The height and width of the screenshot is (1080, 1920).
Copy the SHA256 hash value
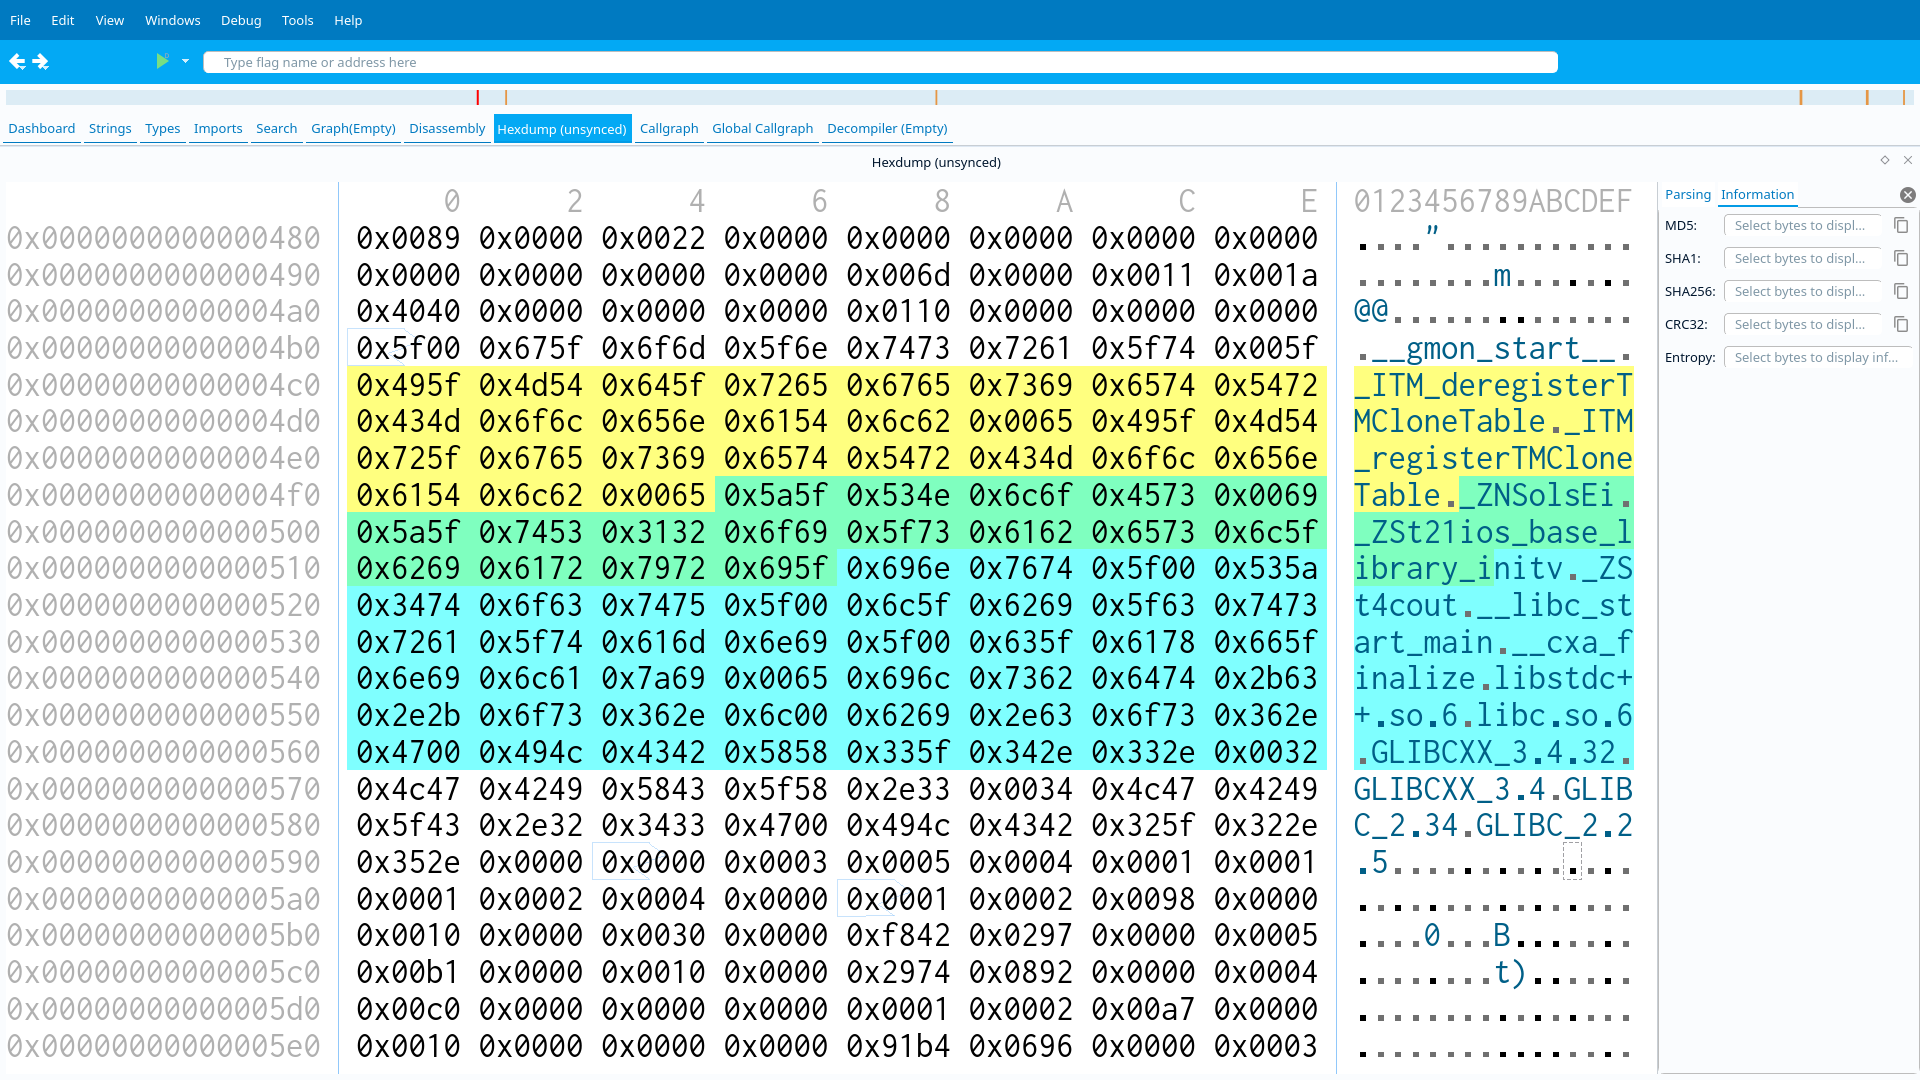click(x=1901, y=292)
